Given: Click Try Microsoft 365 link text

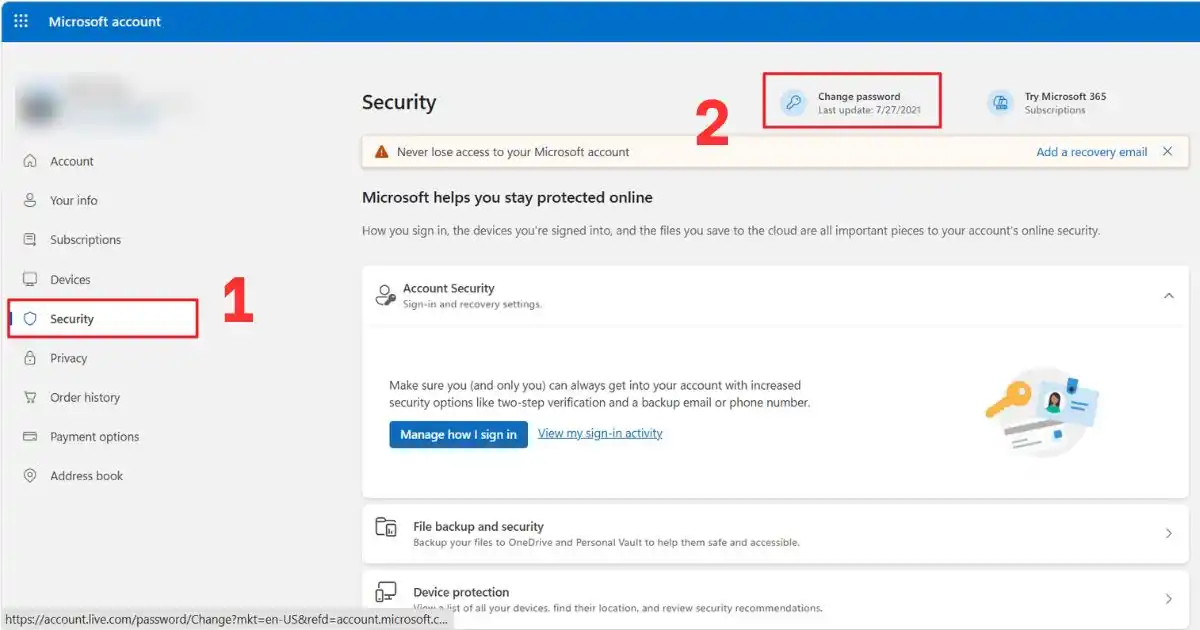Looking at the screenshot, I should coord(1065,97).
